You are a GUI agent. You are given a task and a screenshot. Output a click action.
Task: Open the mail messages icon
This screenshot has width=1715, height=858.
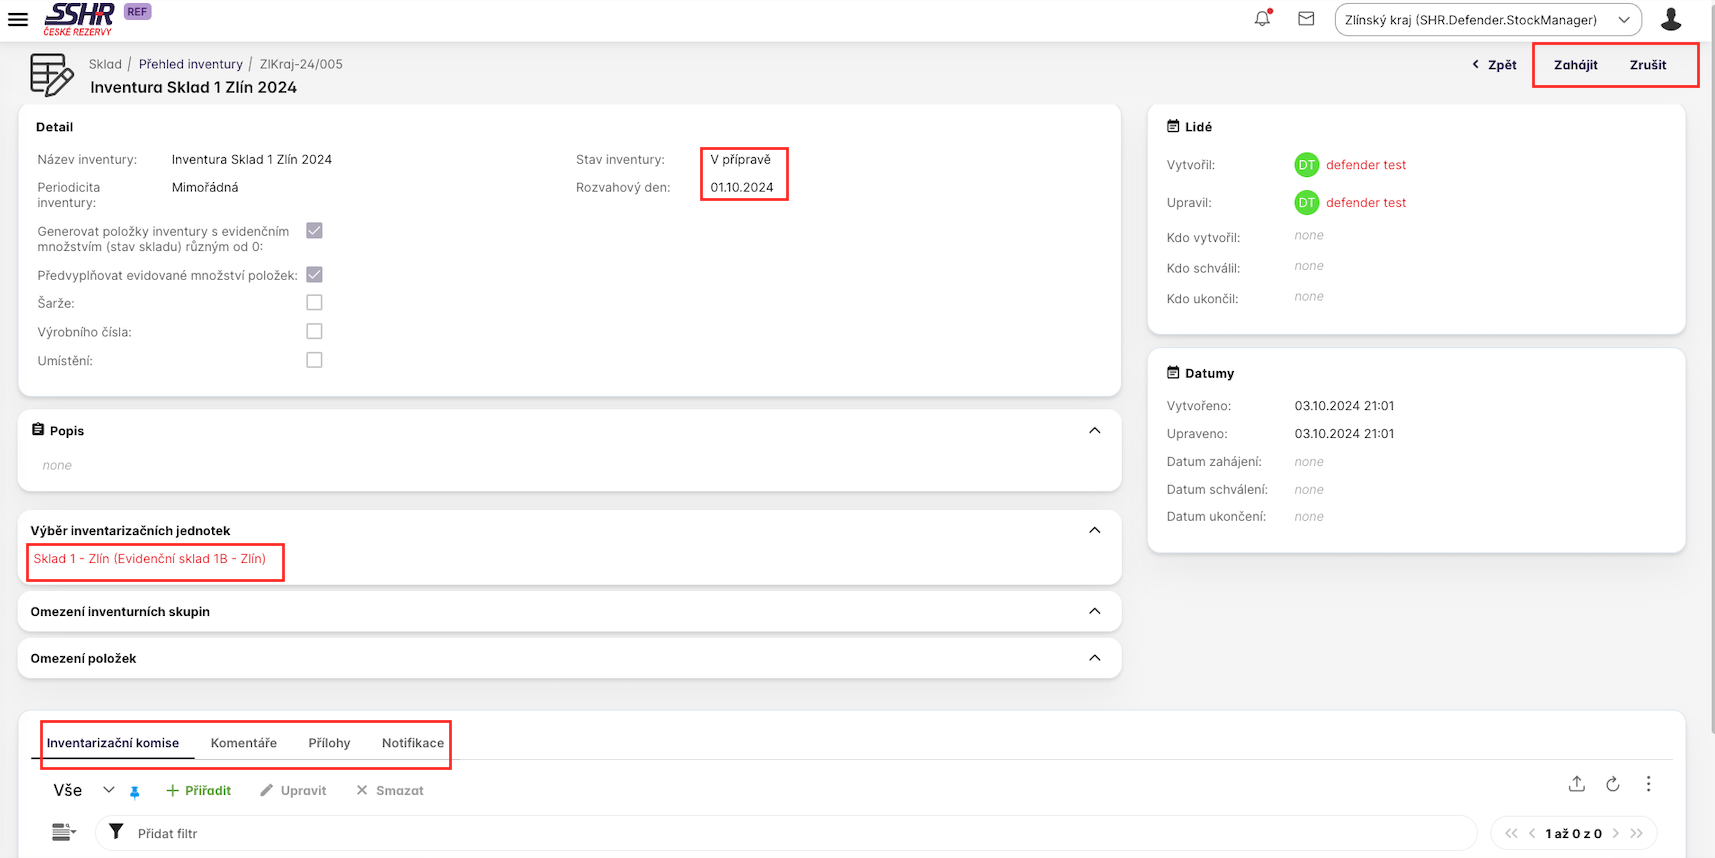pyautogui.click(x=1306, y=19)
